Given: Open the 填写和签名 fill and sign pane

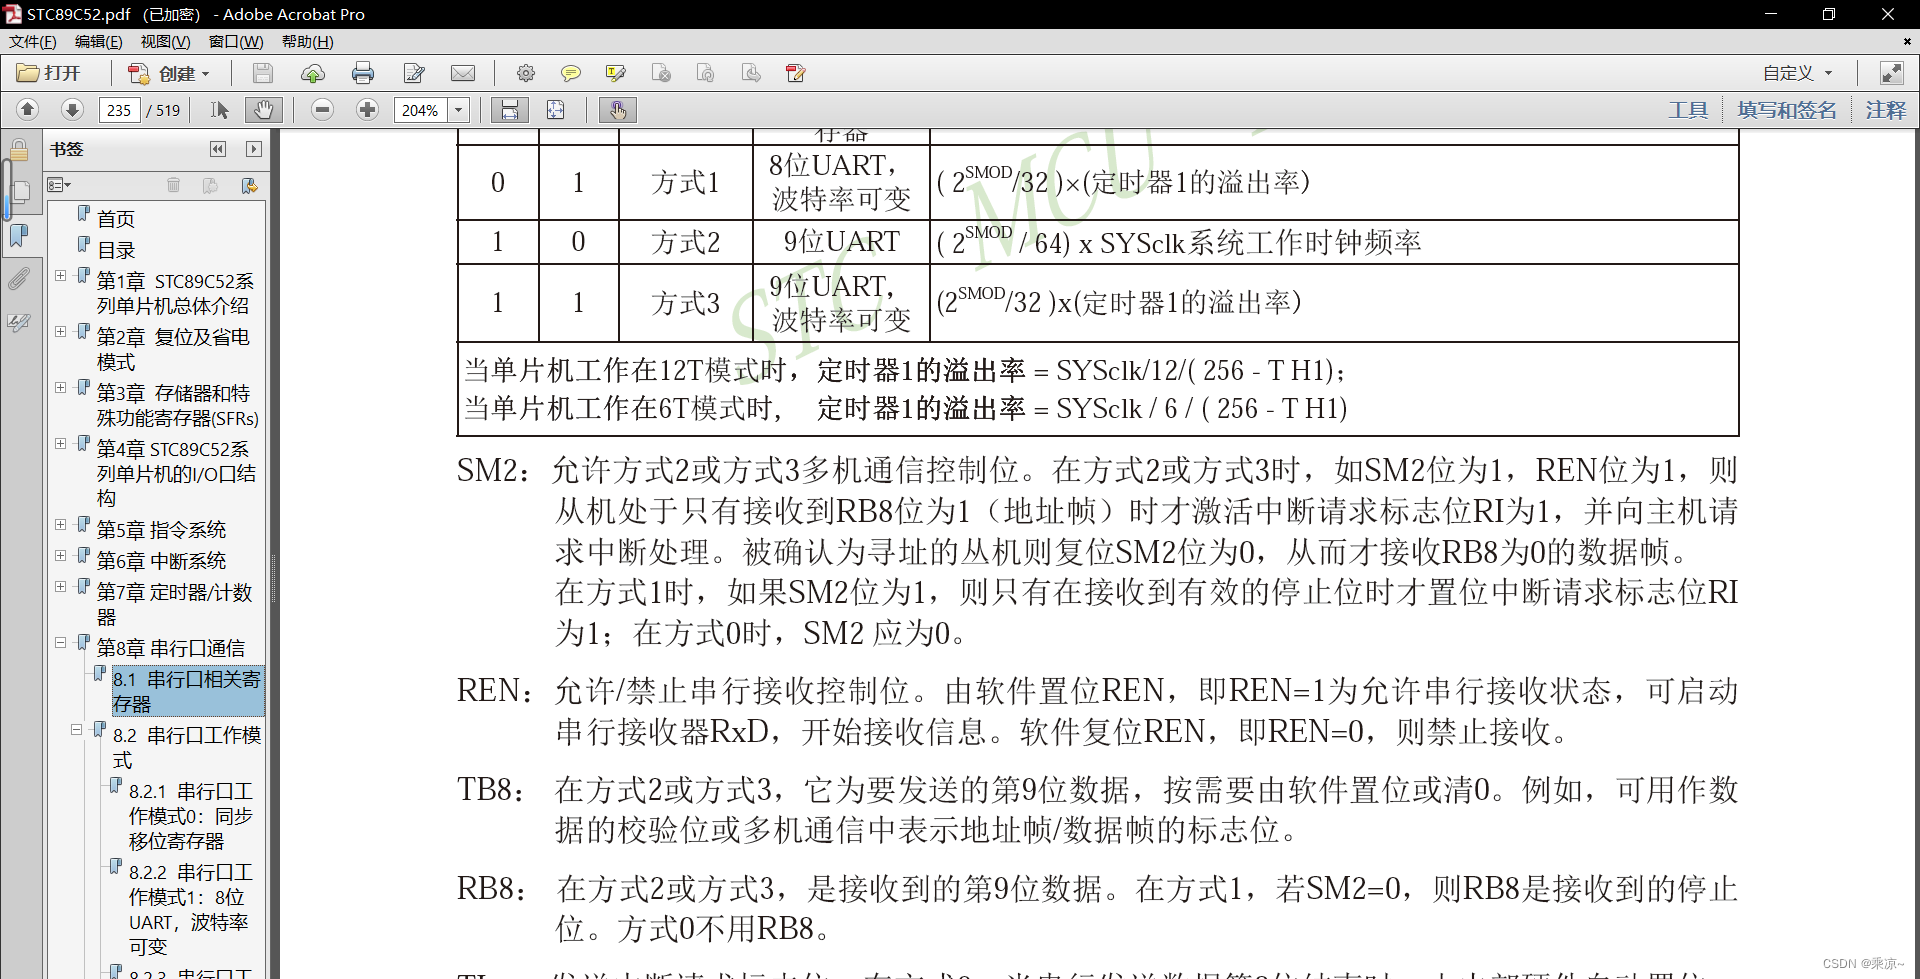Looking at the screenshot, I should [x=1786, y=110].
